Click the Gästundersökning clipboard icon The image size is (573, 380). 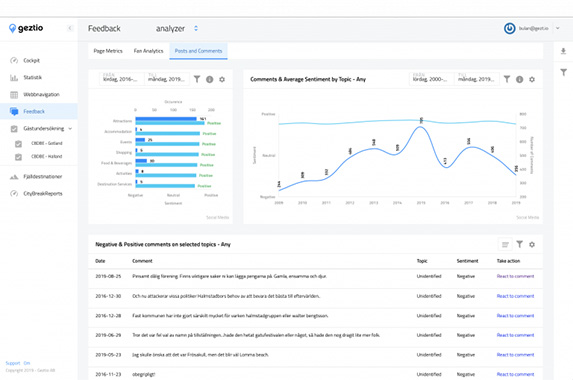[14, 129]
